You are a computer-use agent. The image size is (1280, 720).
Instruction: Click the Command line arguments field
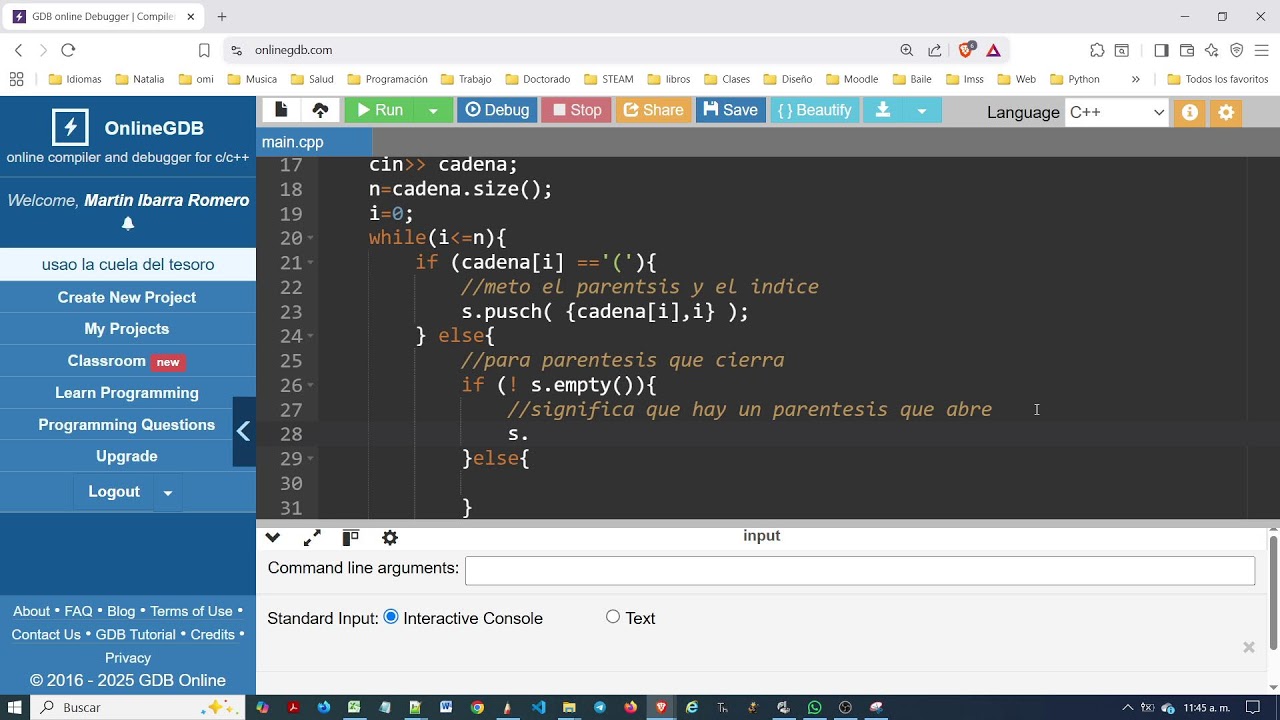[860, 570]
